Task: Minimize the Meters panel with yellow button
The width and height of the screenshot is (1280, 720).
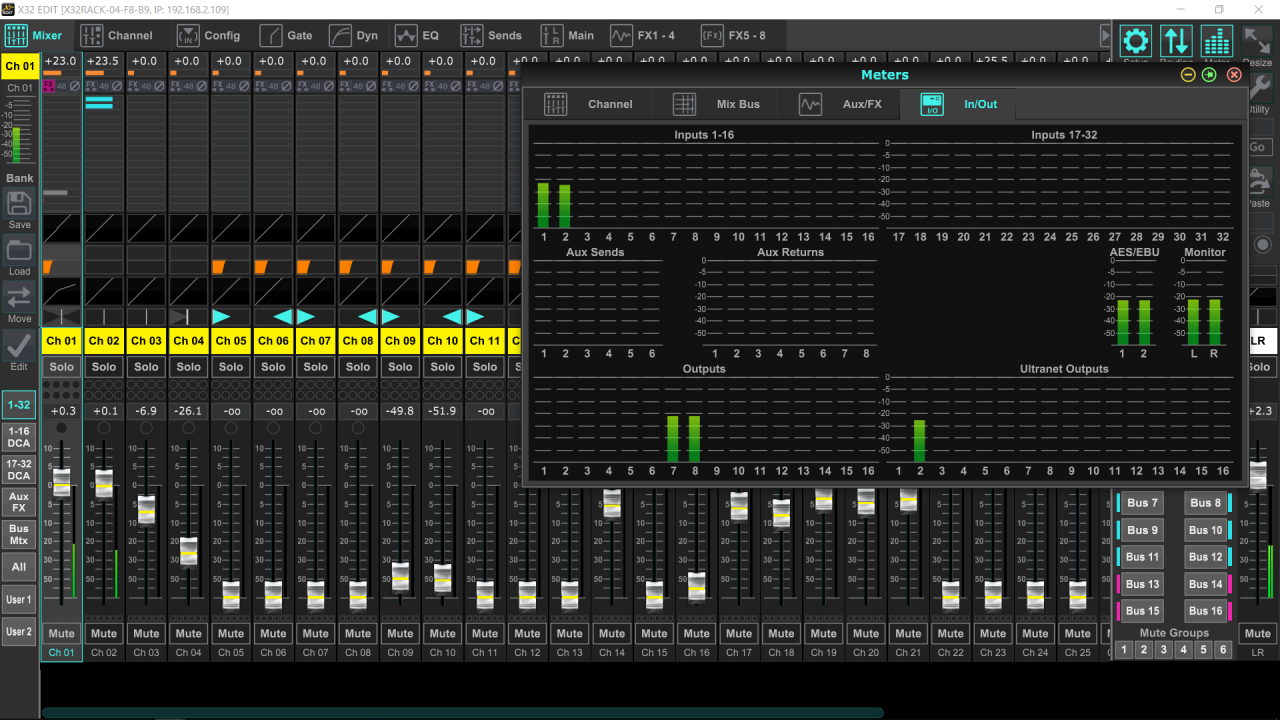Action: [1188, 75]
